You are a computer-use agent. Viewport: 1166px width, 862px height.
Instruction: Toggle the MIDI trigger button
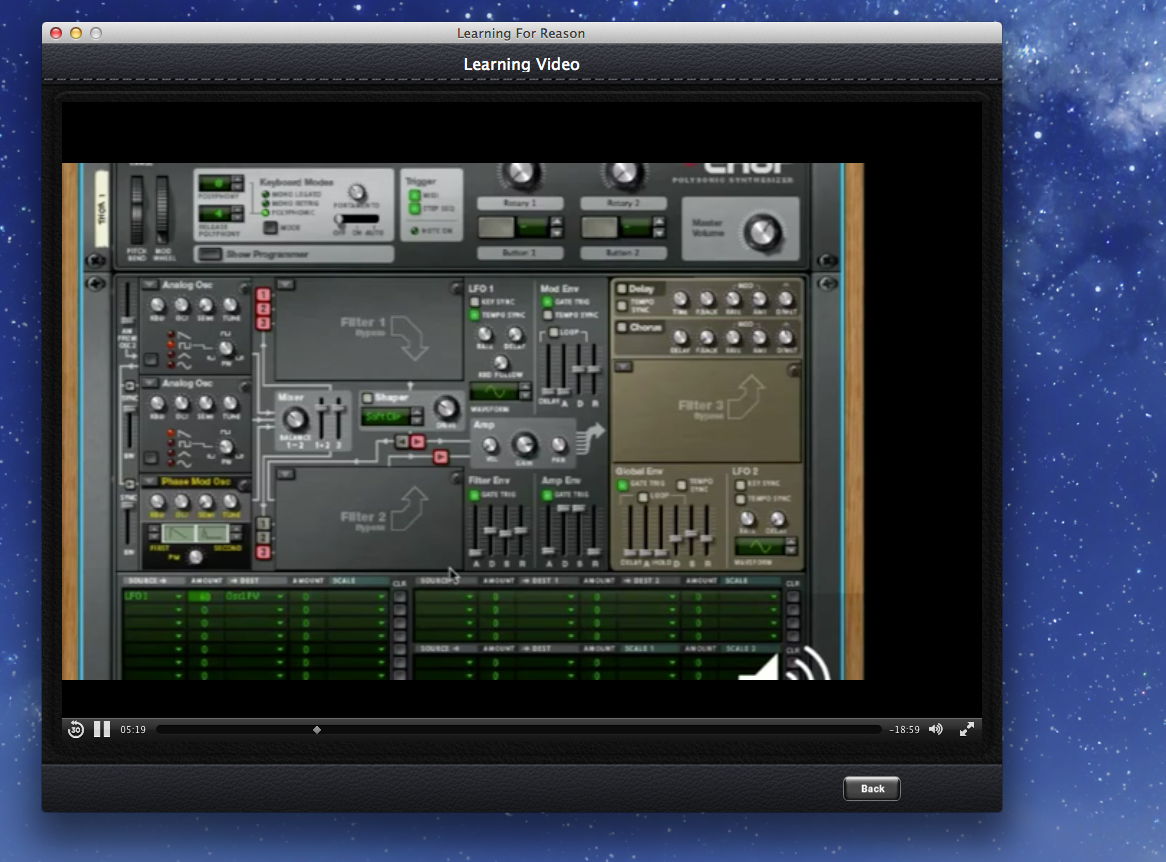click(x=414, y=196)
